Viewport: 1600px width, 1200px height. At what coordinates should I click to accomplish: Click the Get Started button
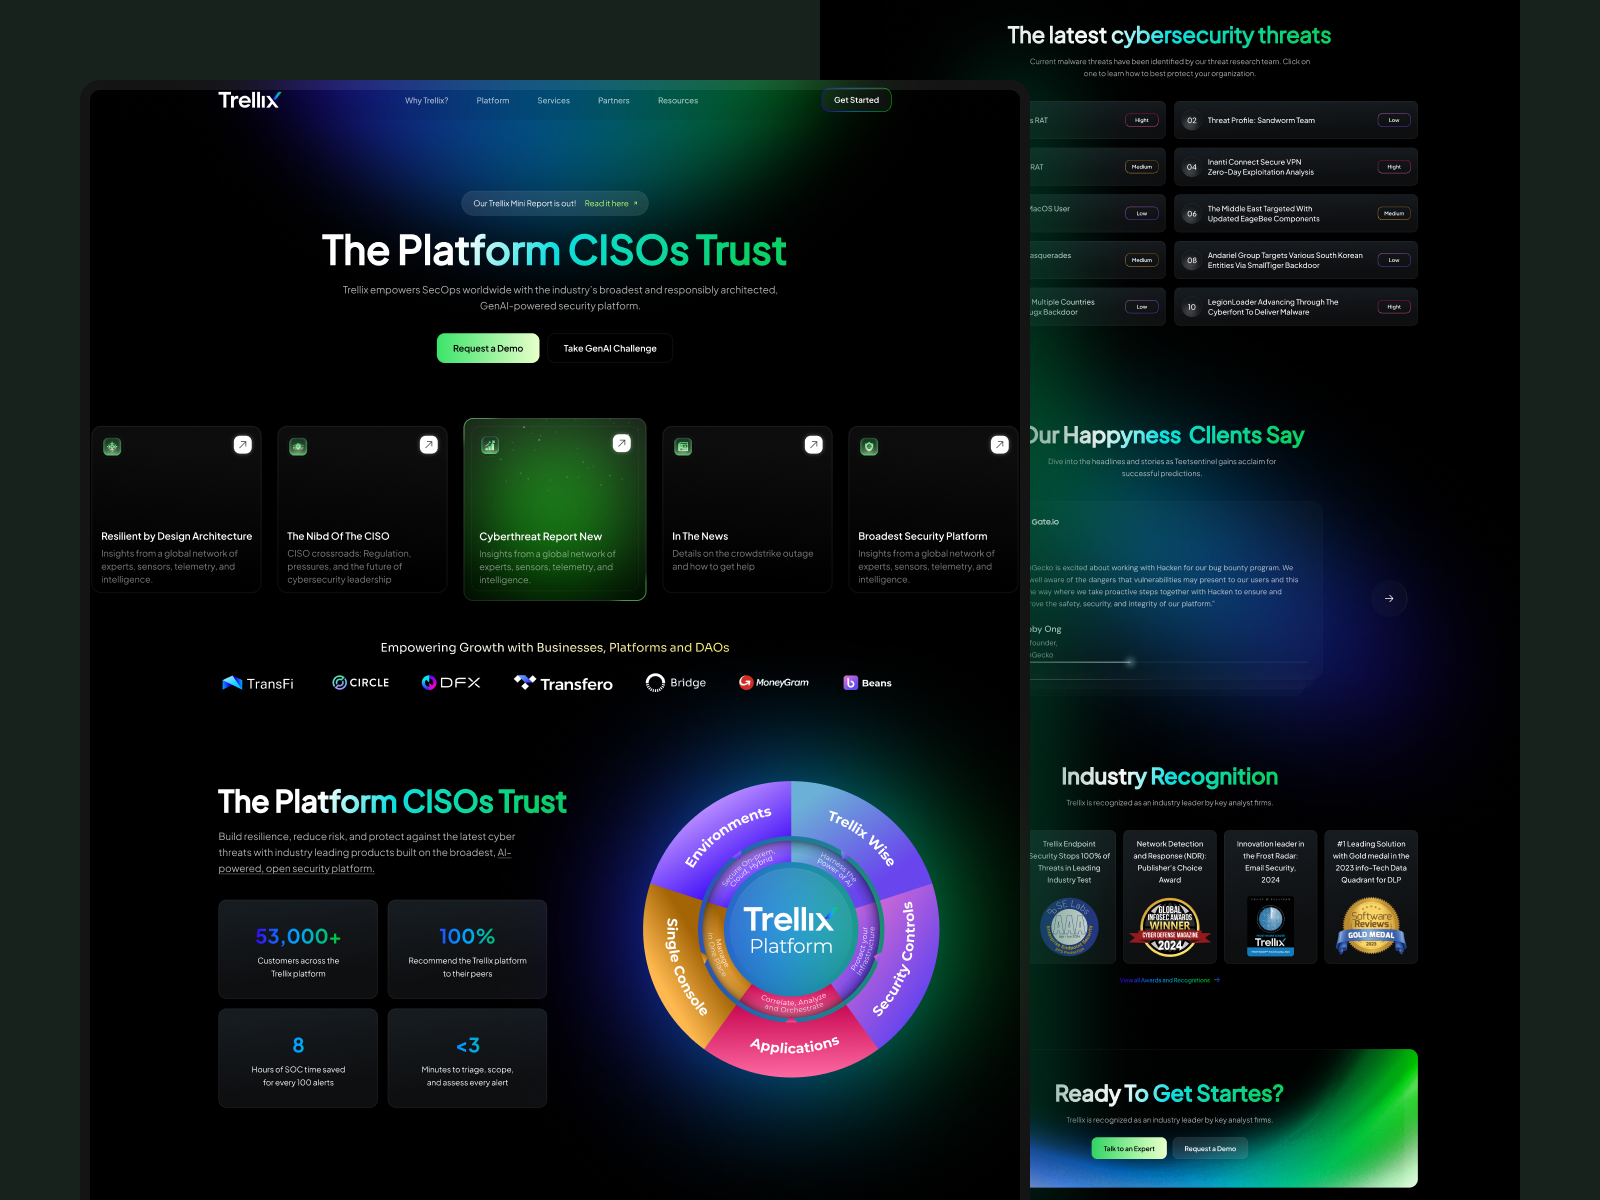(x=856, y=100)
